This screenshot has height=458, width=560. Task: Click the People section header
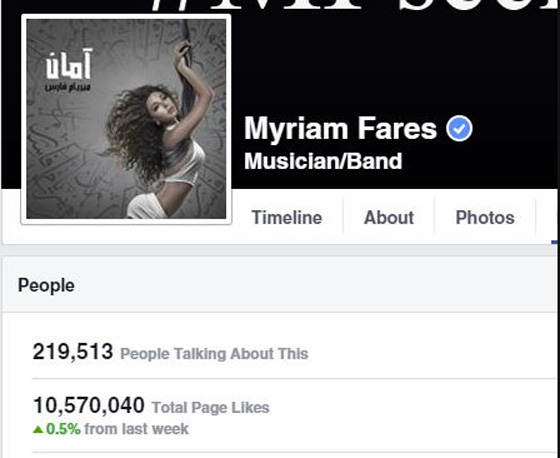[46, 285]
